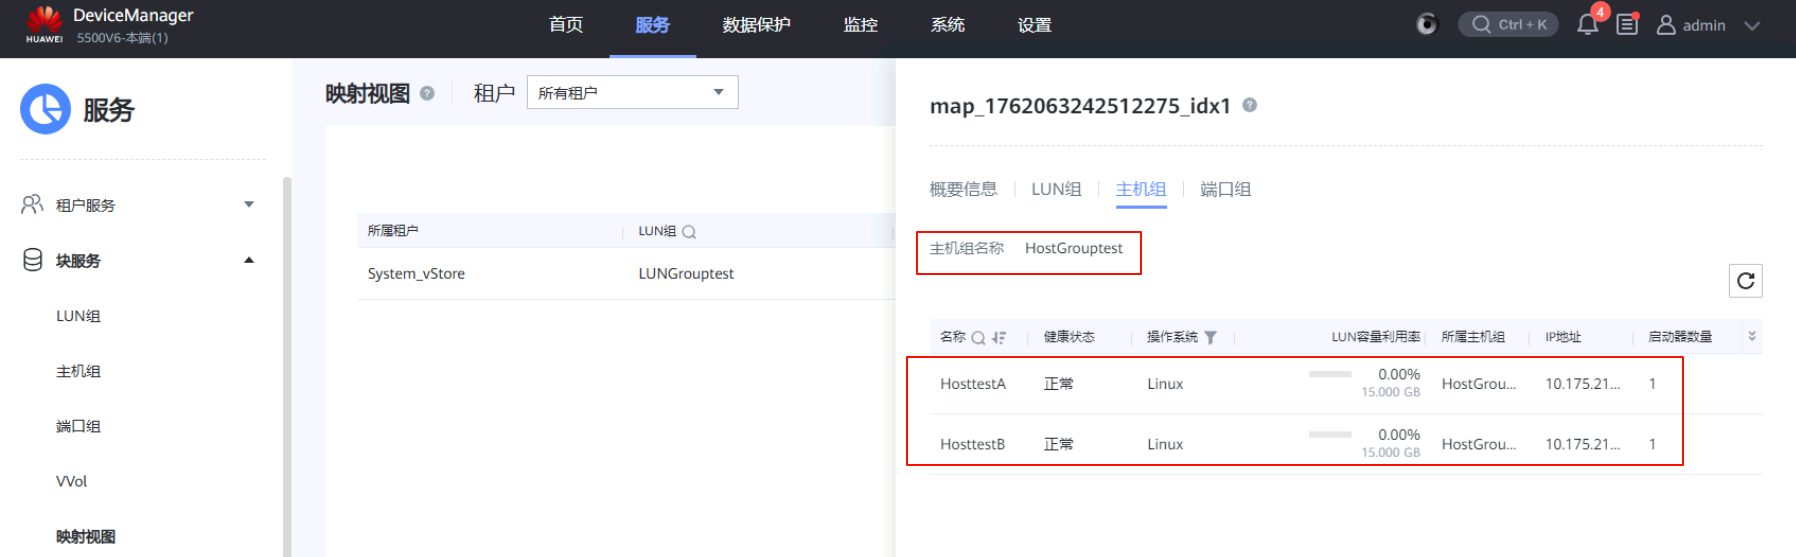Click help icon beside map name title
Viewport: 1796px width, 557px height.
1249,105
